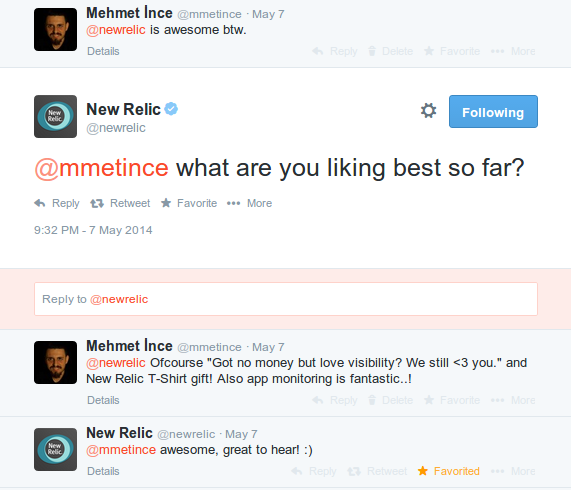Open the More dots menu under main tweet
The height and width of the screenshot is (490, 571).
(x=249, y=203)
